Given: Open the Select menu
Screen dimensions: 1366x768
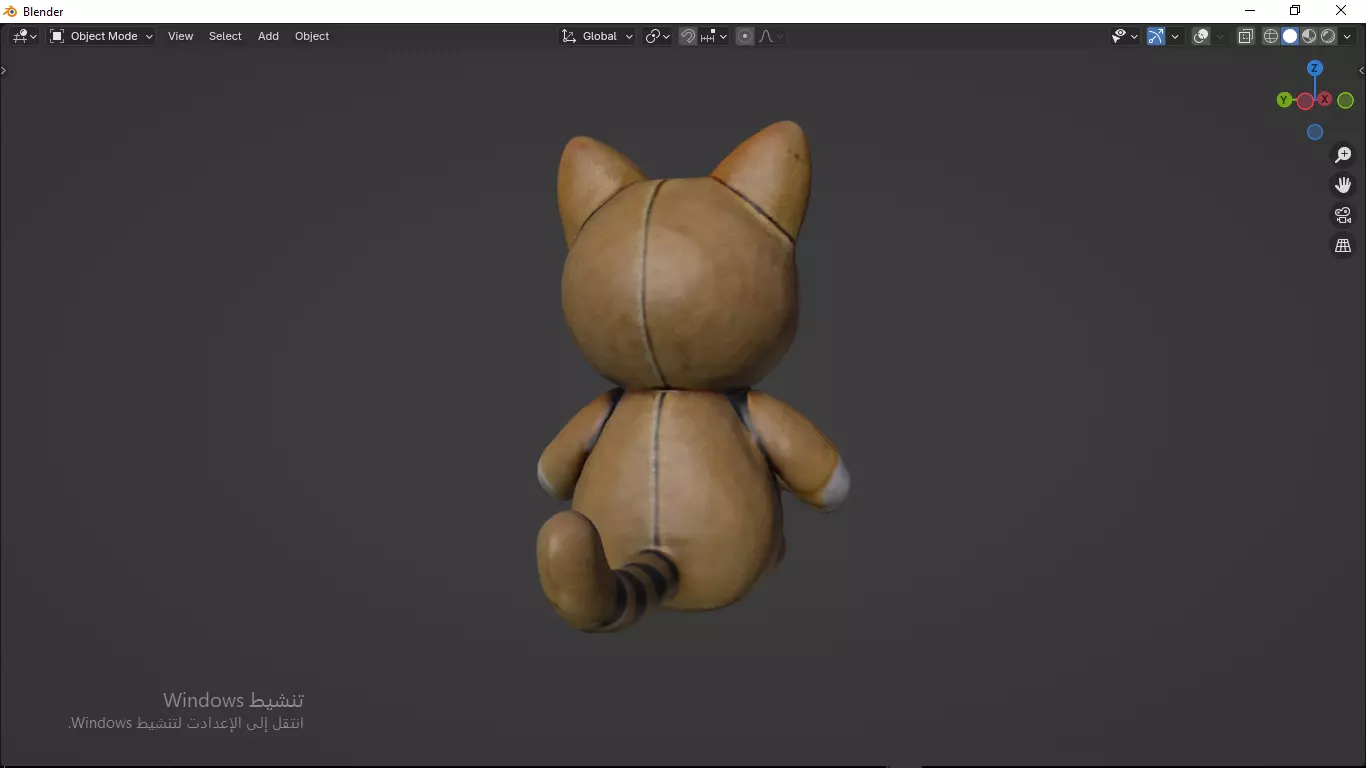Looking at the screenshot, I should tap(225, 36).
